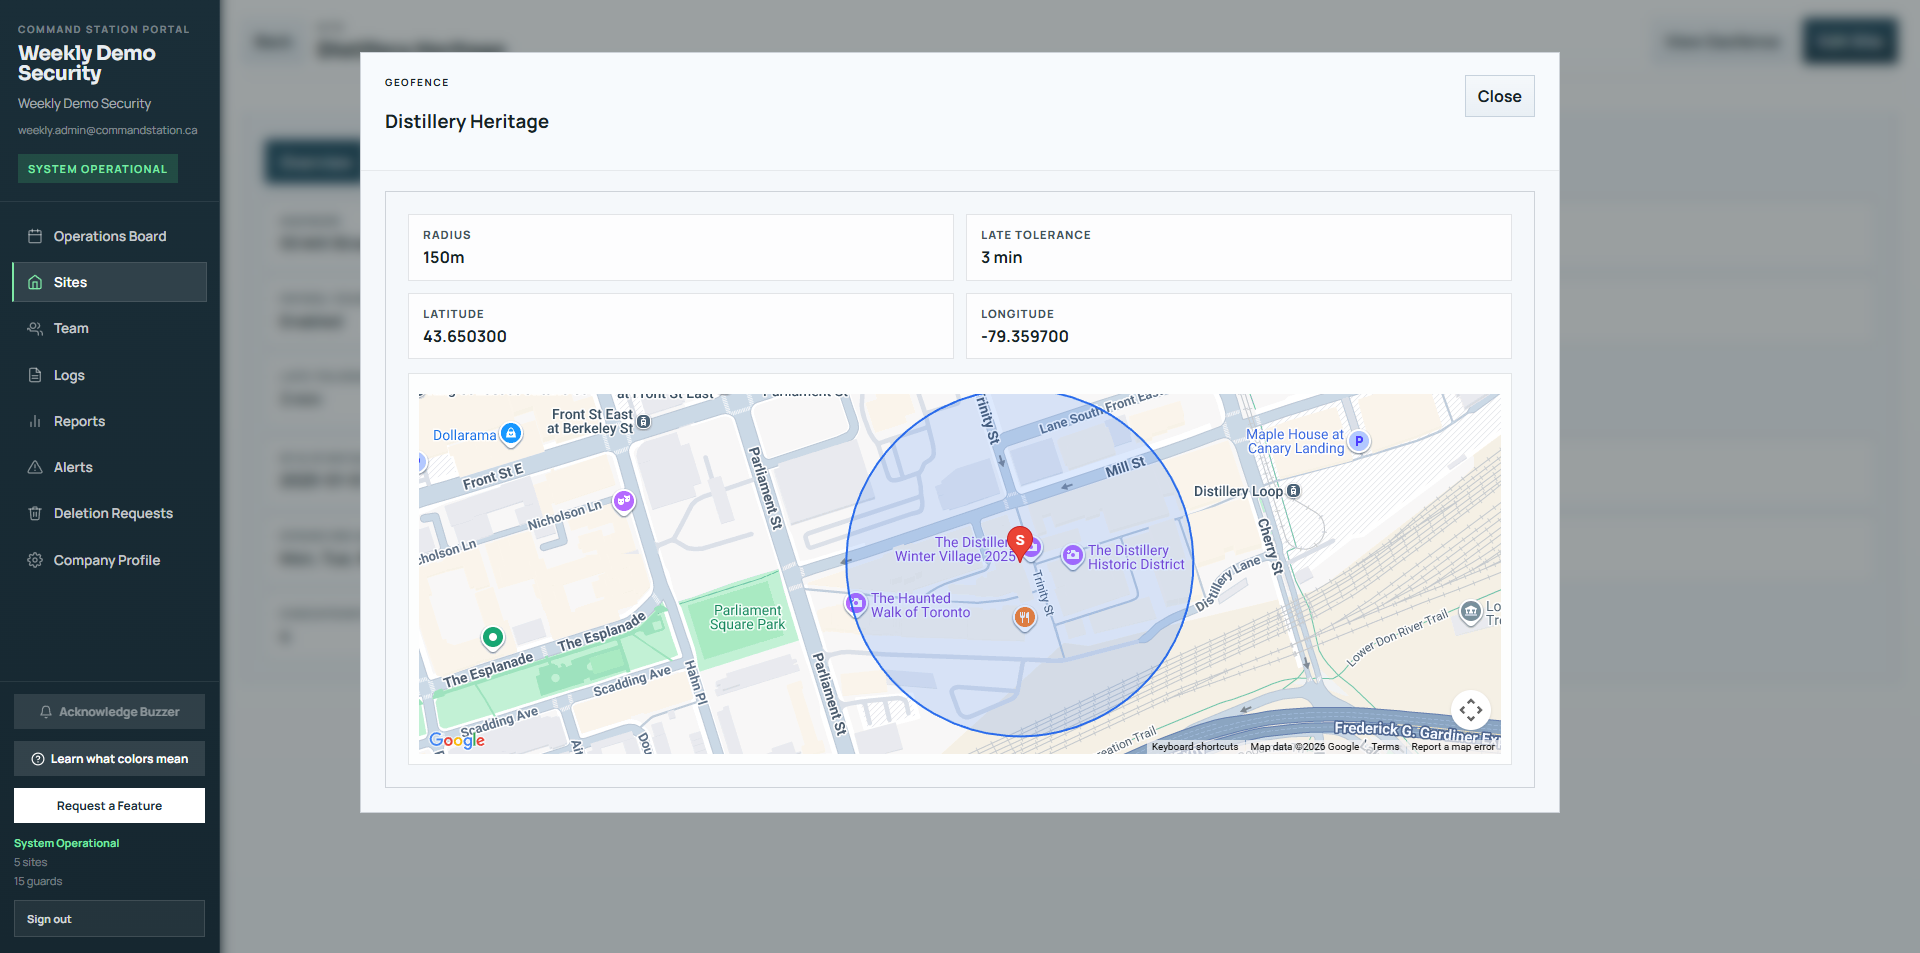This screenshot has height=953, width=1920.
Task: Click the Dollarama shopping pin on map
Action: [x=511, y=434]
